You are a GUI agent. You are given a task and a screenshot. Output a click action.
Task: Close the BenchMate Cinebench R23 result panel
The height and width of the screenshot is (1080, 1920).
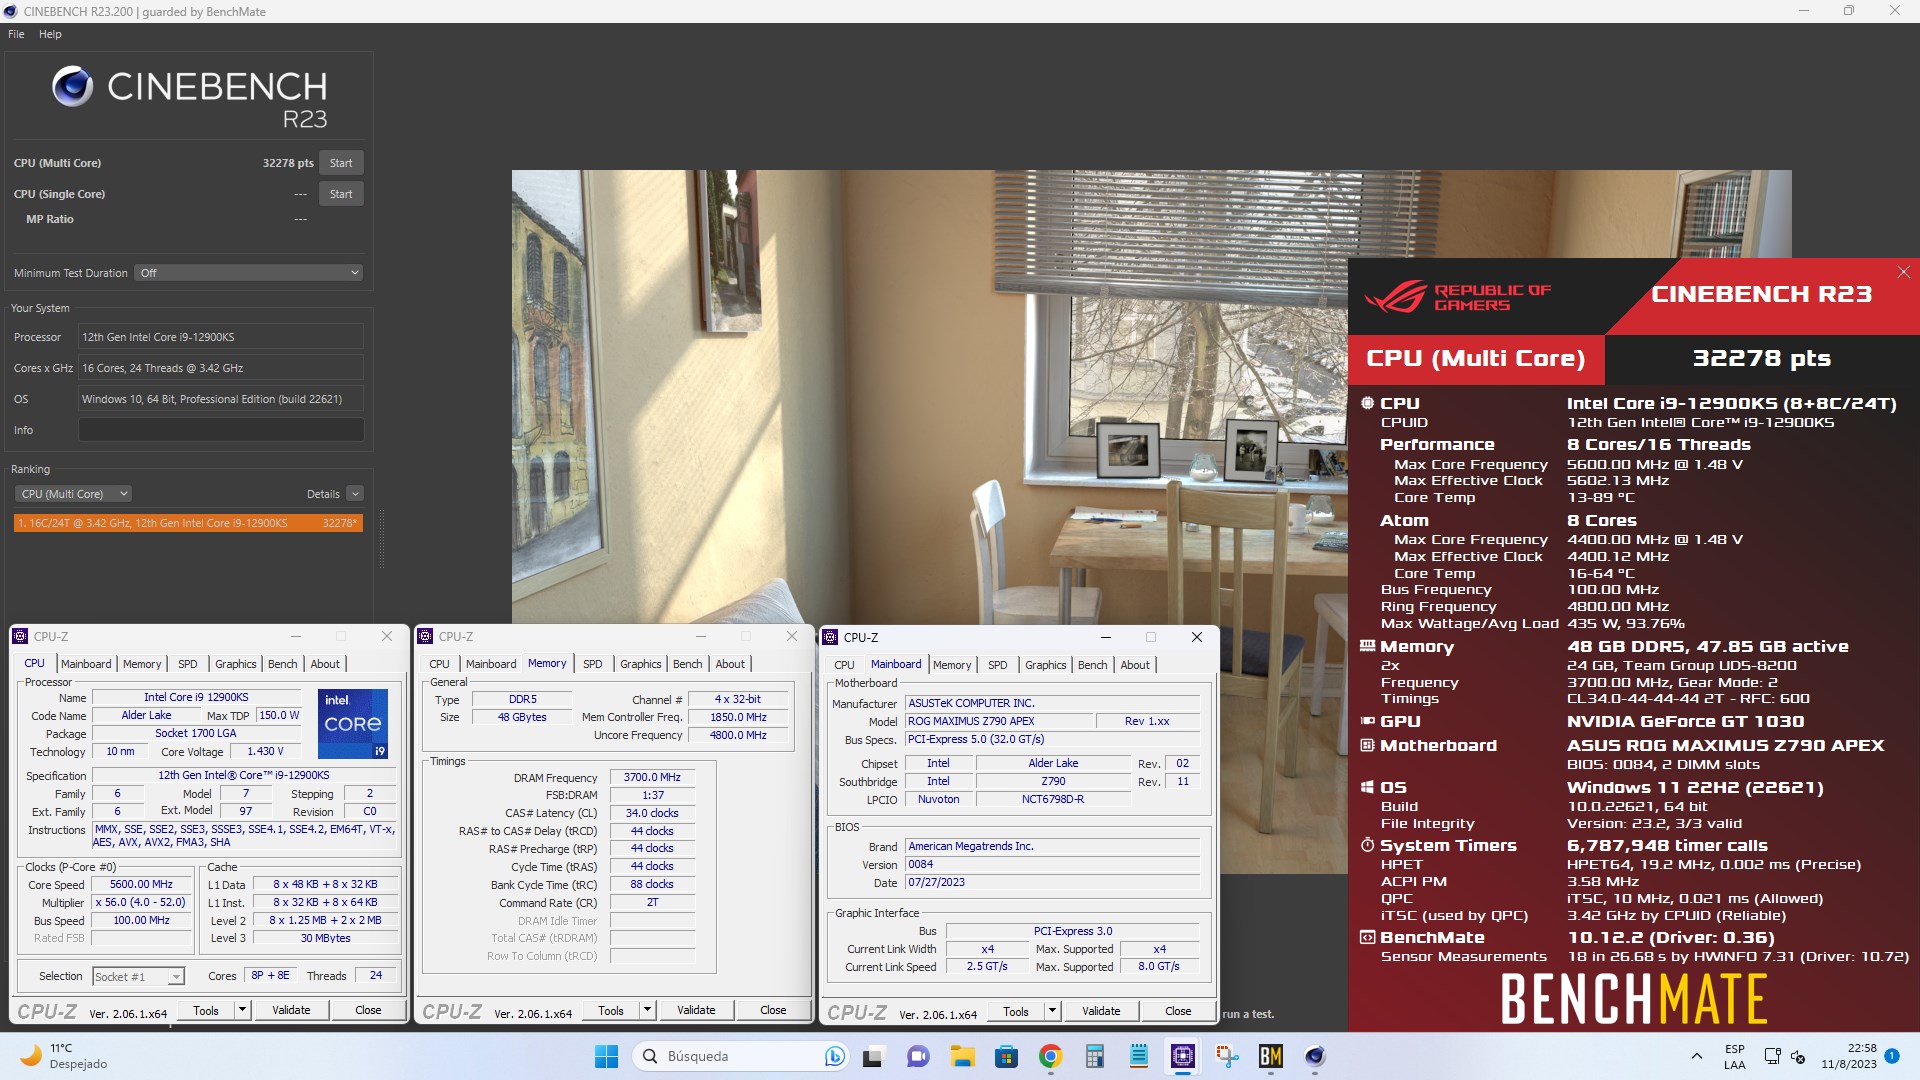(1904, 272)
